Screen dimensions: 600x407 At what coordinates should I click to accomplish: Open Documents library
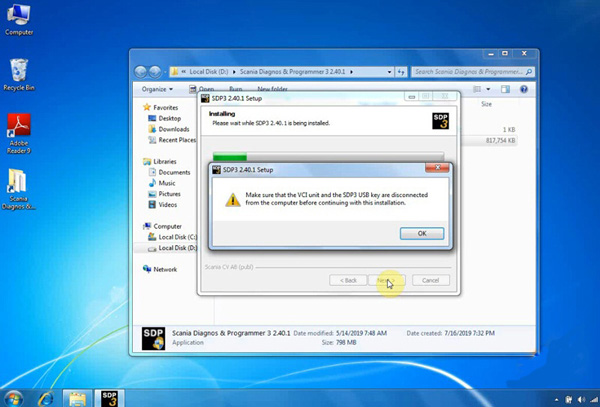pos(169,172)
